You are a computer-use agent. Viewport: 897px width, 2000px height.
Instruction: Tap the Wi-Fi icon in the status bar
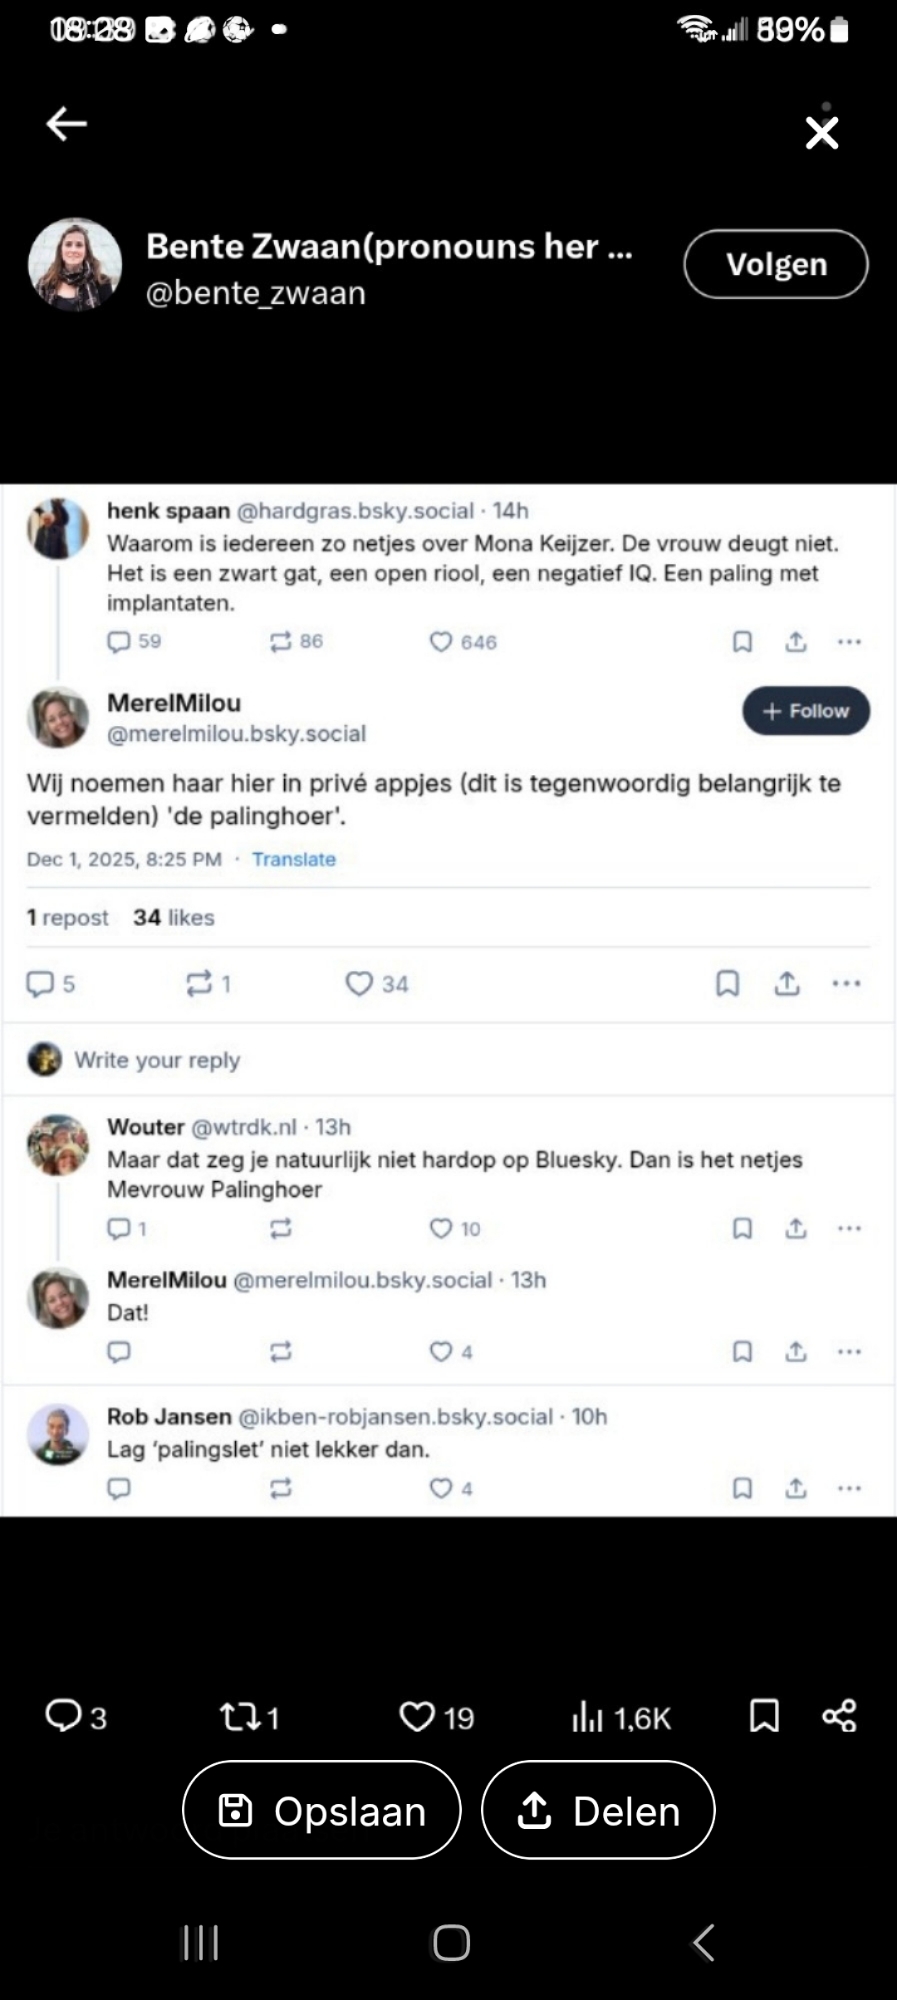pos(696,30)
